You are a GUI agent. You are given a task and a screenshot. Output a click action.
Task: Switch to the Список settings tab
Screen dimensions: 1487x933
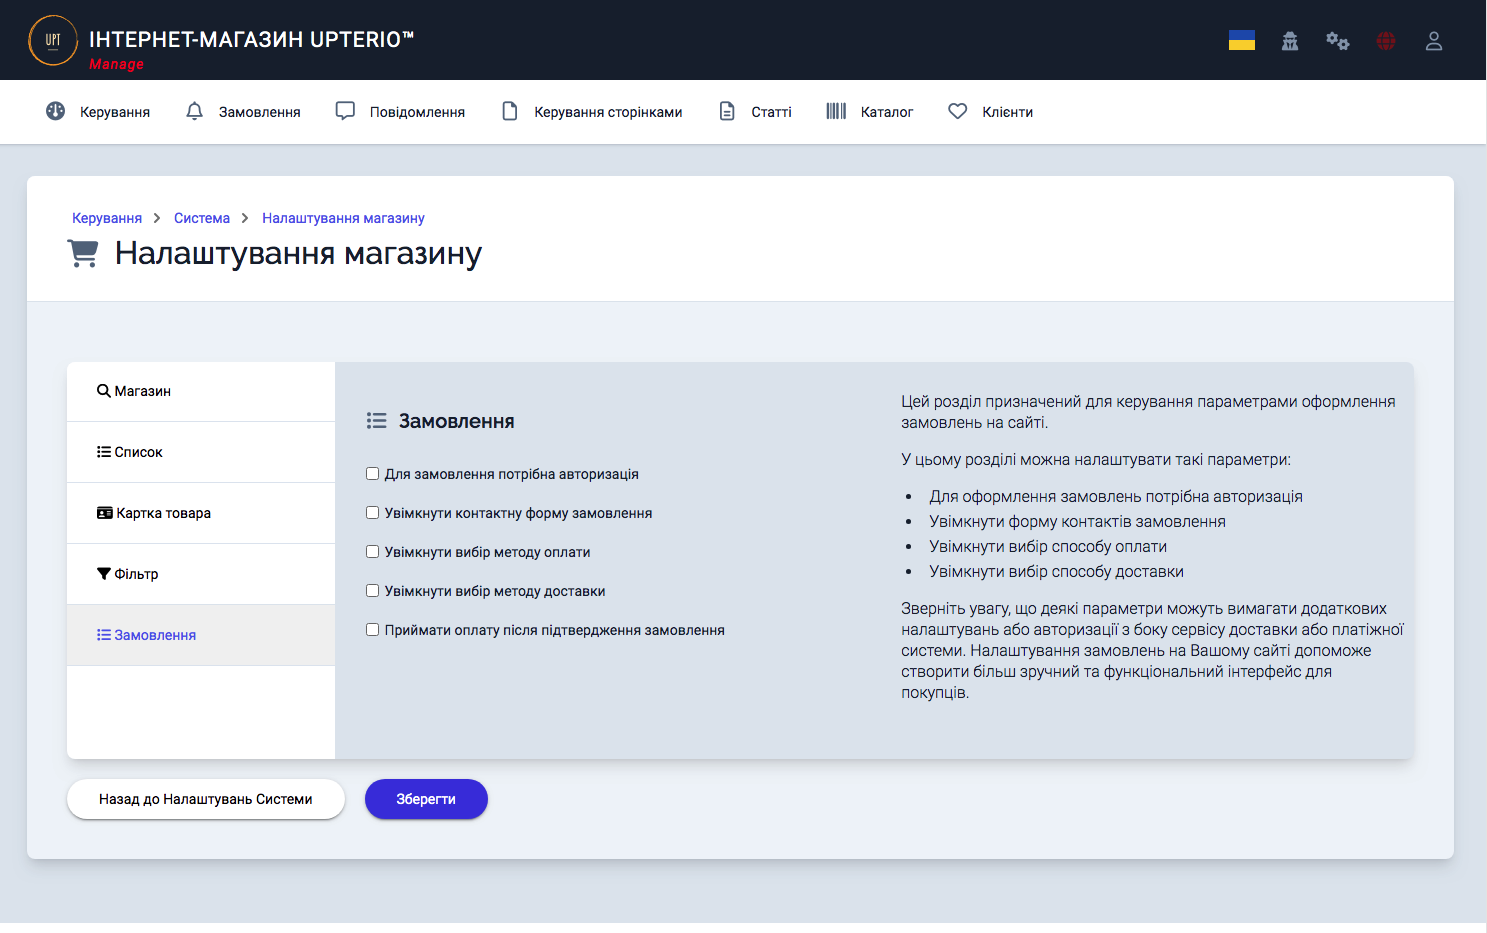201,452
